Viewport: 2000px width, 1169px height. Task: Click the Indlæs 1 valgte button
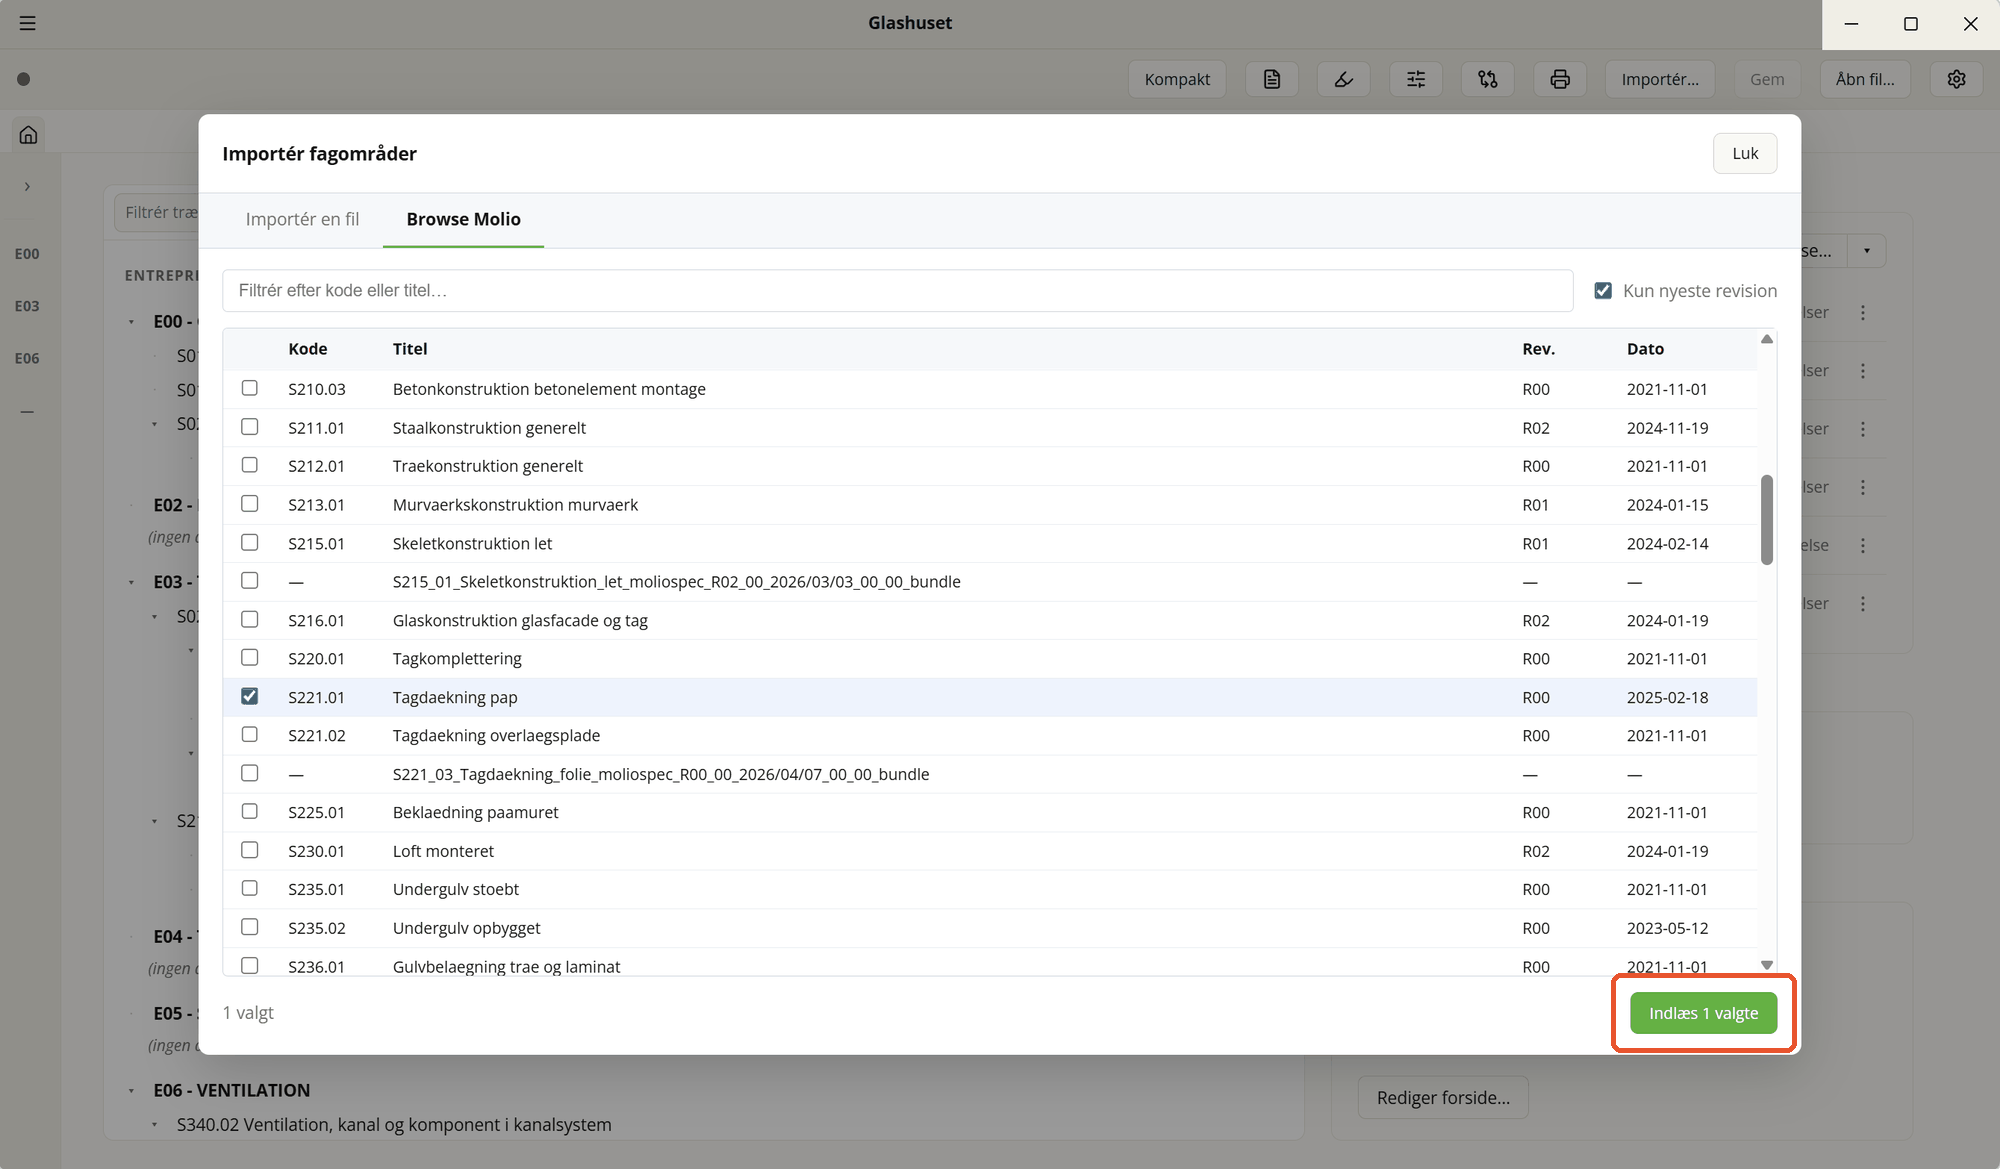pyautogui.click(x=1703, y=1013)
